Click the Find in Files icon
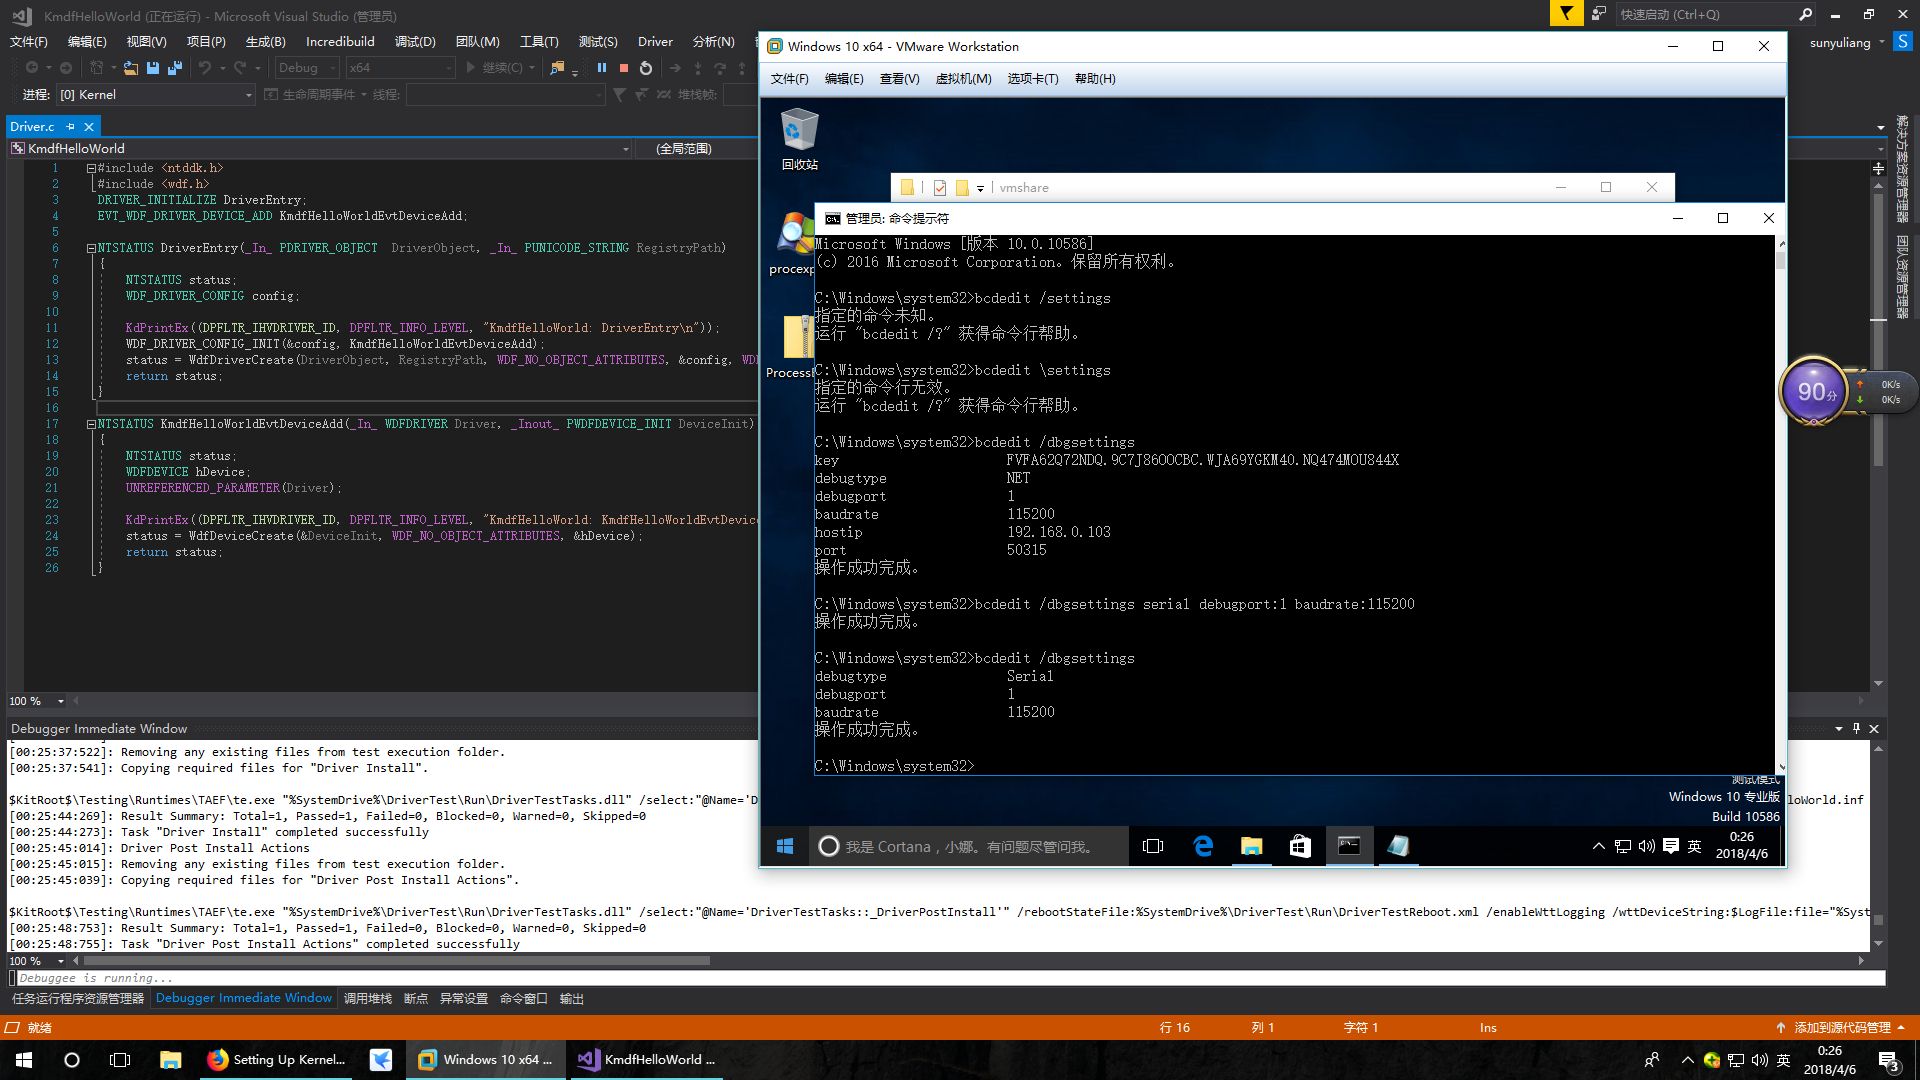 pyautogui.click(x=557, y=68)
